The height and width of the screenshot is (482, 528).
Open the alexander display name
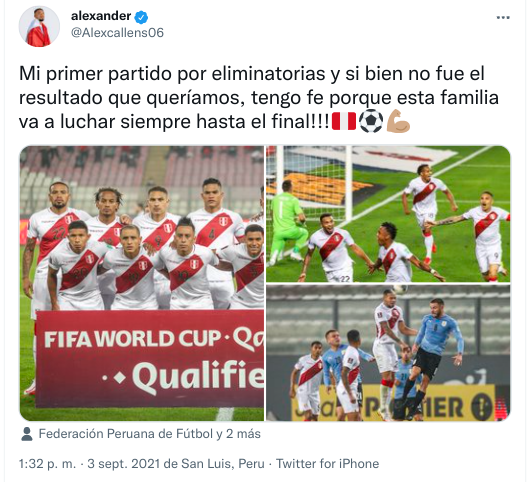point(101,16)
